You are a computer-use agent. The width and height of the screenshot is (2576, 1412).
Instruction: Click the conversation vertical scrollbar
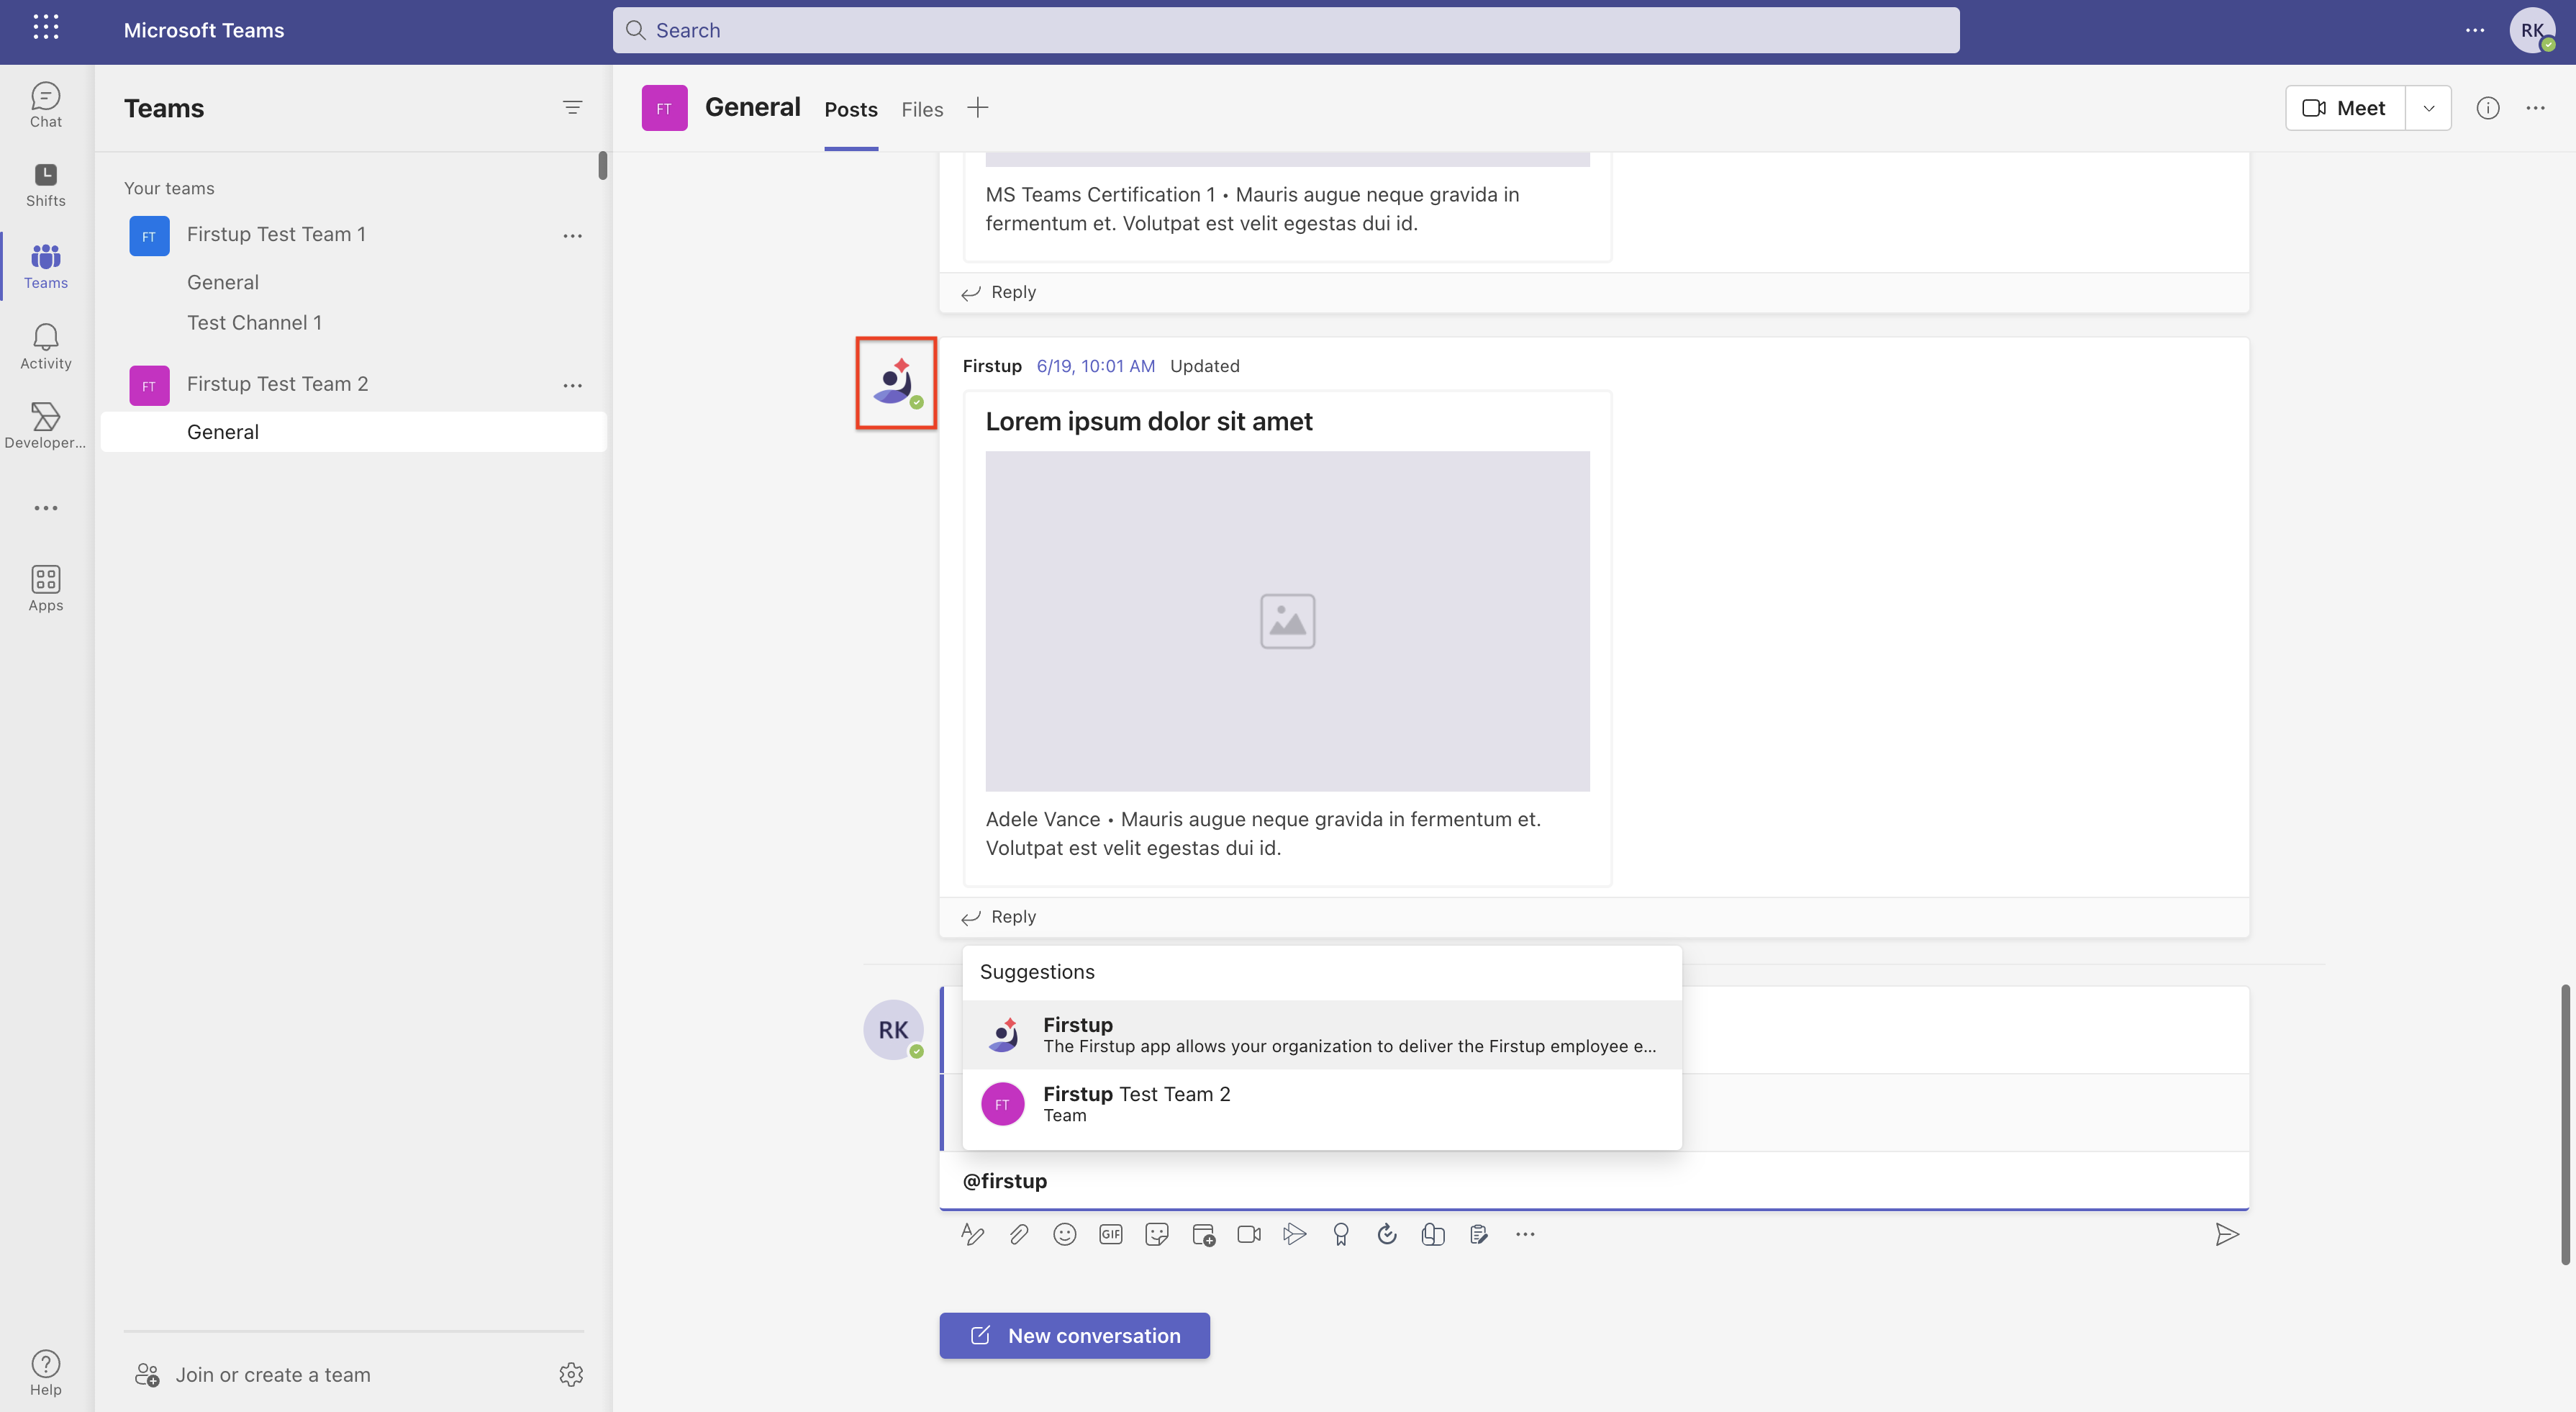[2565, 1124]
